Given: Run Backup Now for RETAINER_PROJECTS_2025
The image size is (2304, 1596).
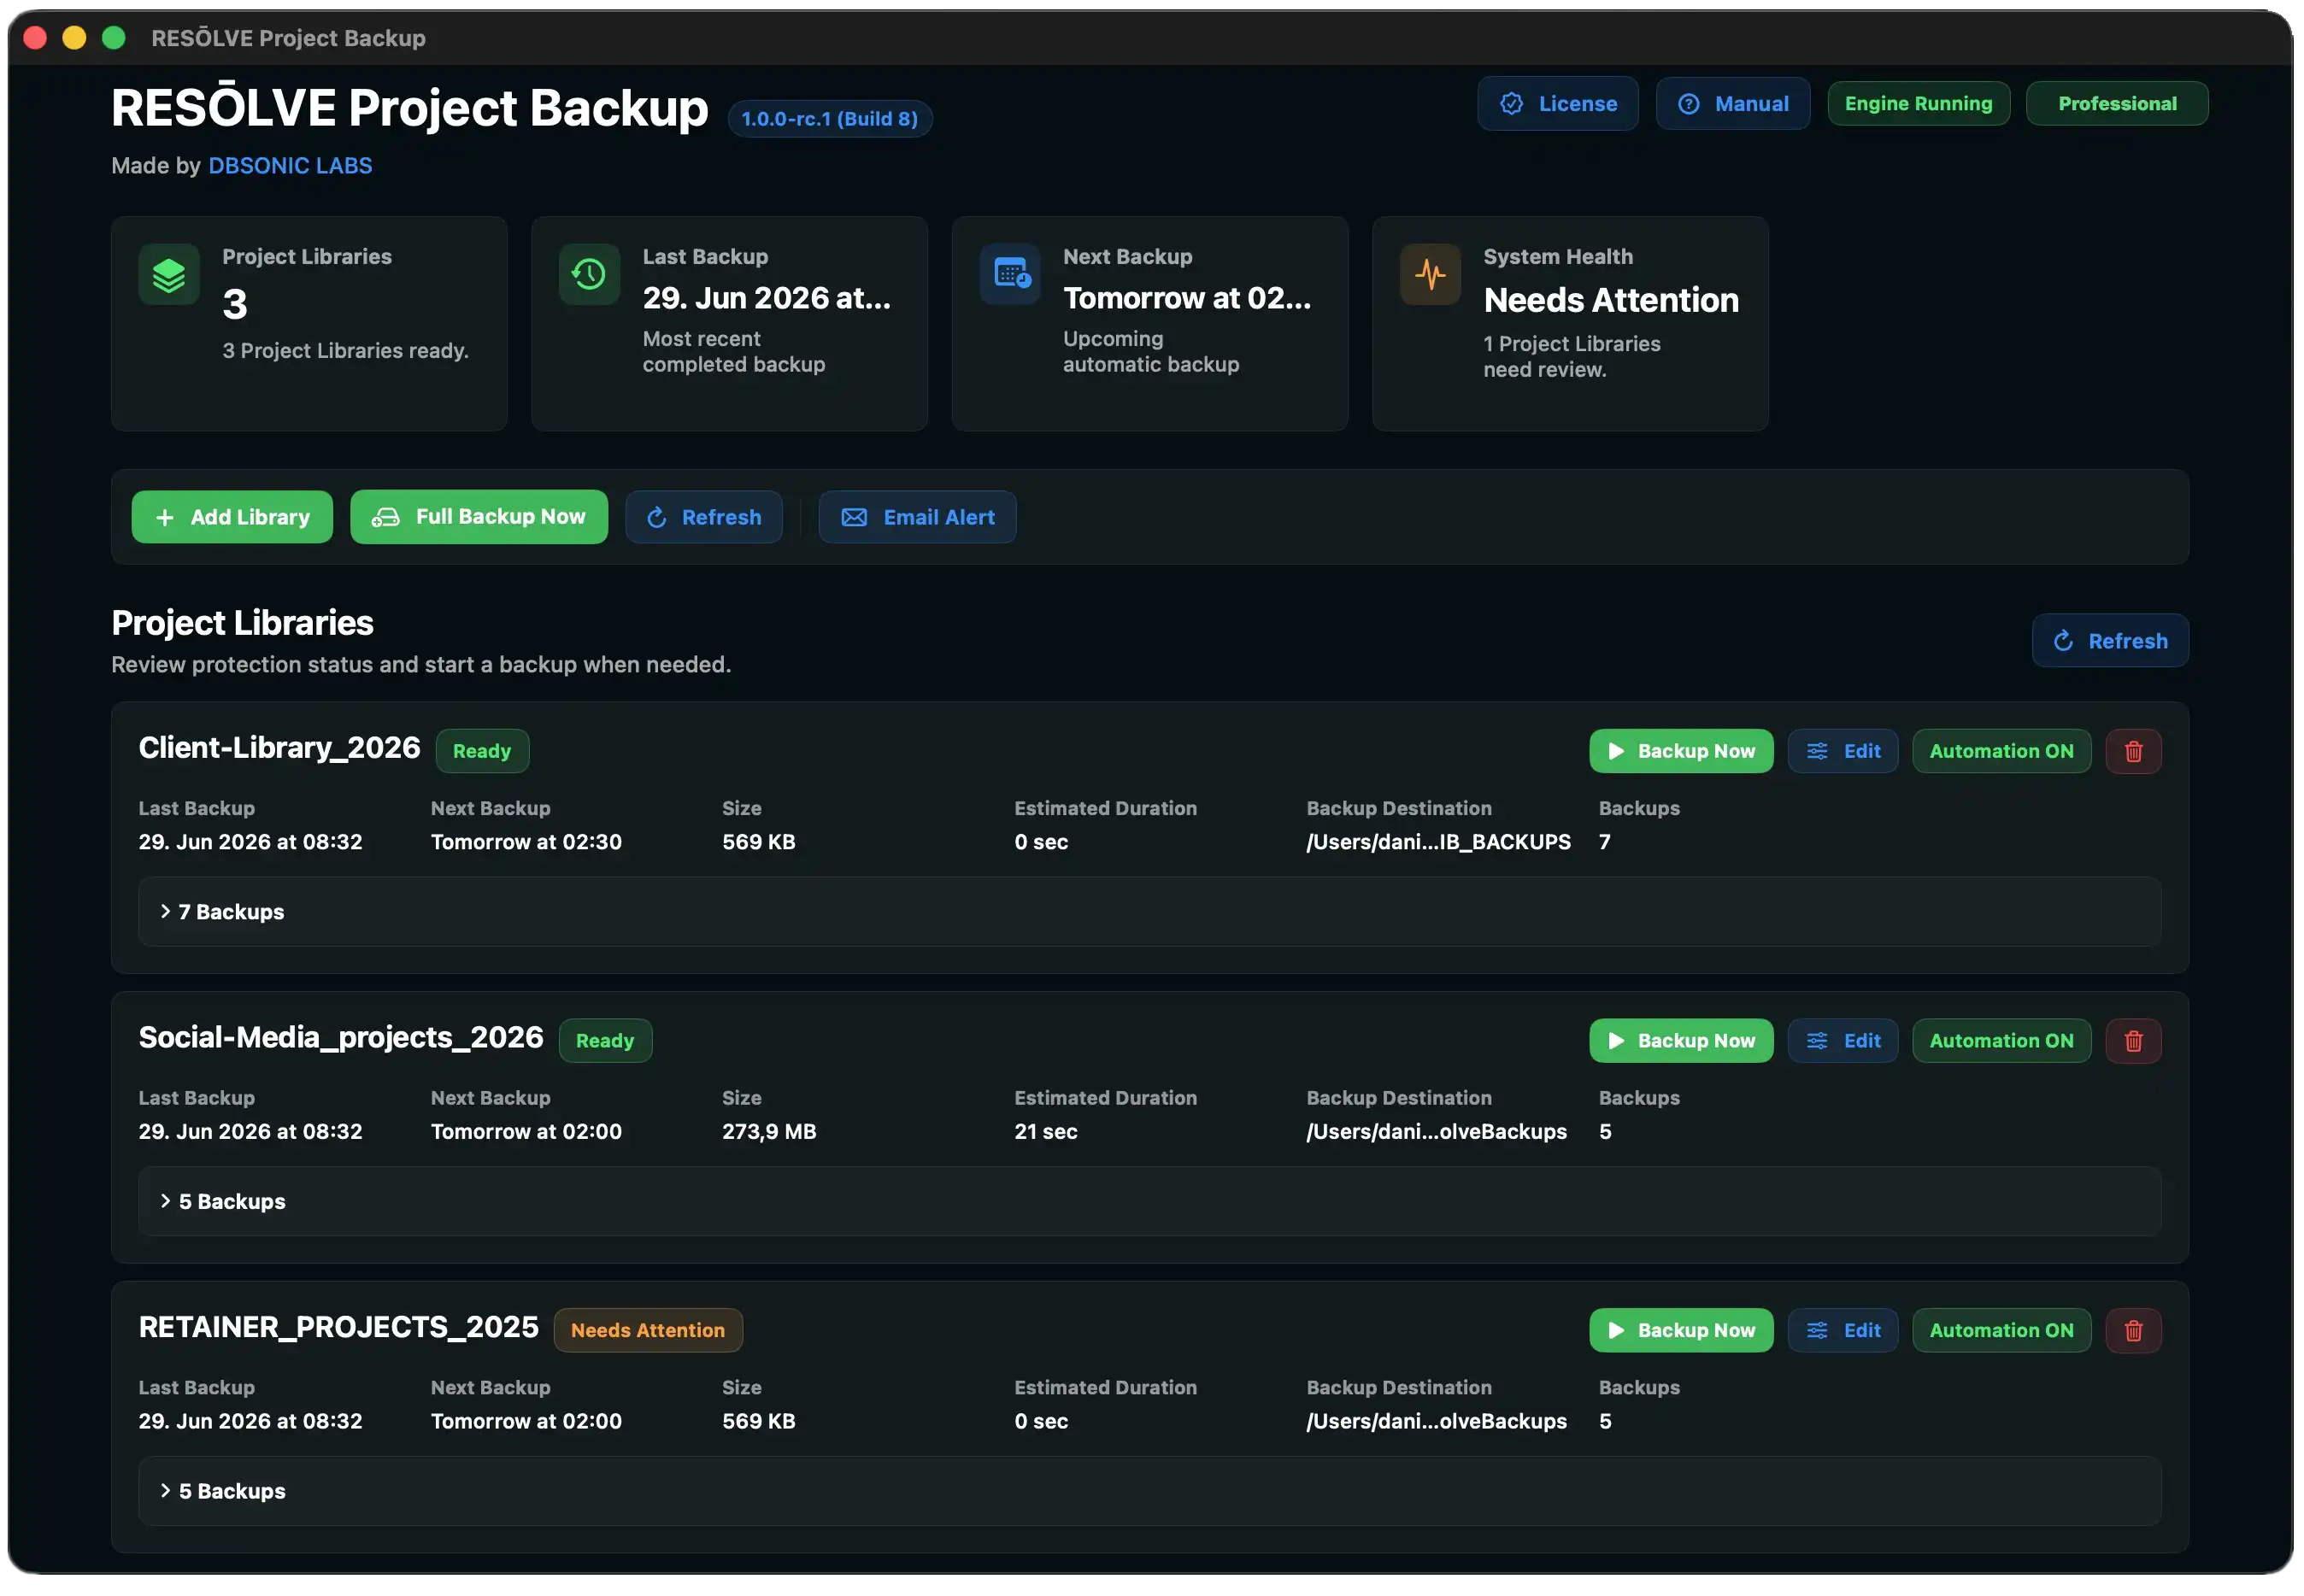Looking at the screenshot, I should pyautogui.click(x=1681, y=1331).
